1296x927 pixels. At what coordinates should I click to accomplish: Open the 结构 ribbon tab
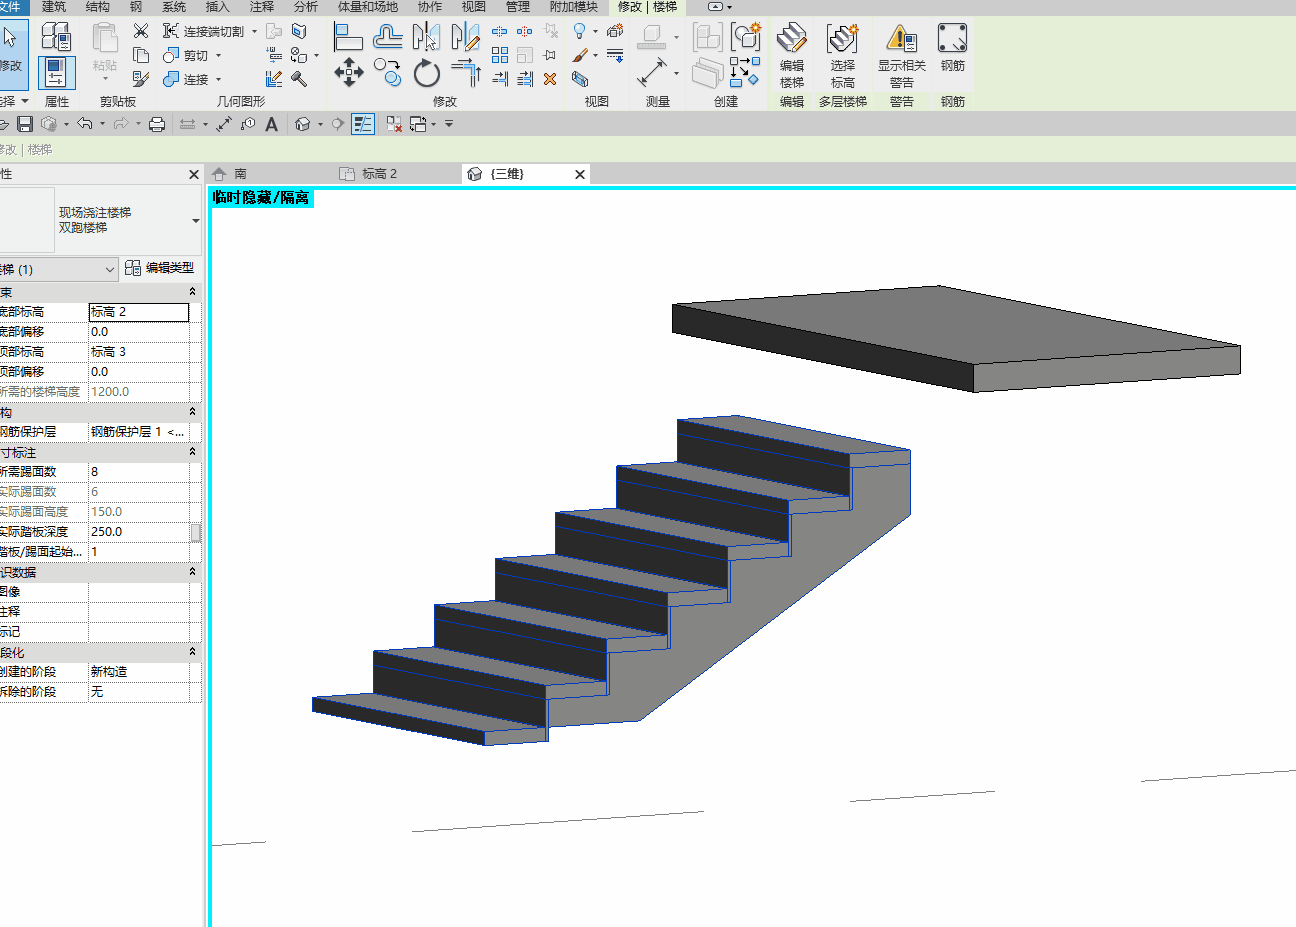pos(98,7)
